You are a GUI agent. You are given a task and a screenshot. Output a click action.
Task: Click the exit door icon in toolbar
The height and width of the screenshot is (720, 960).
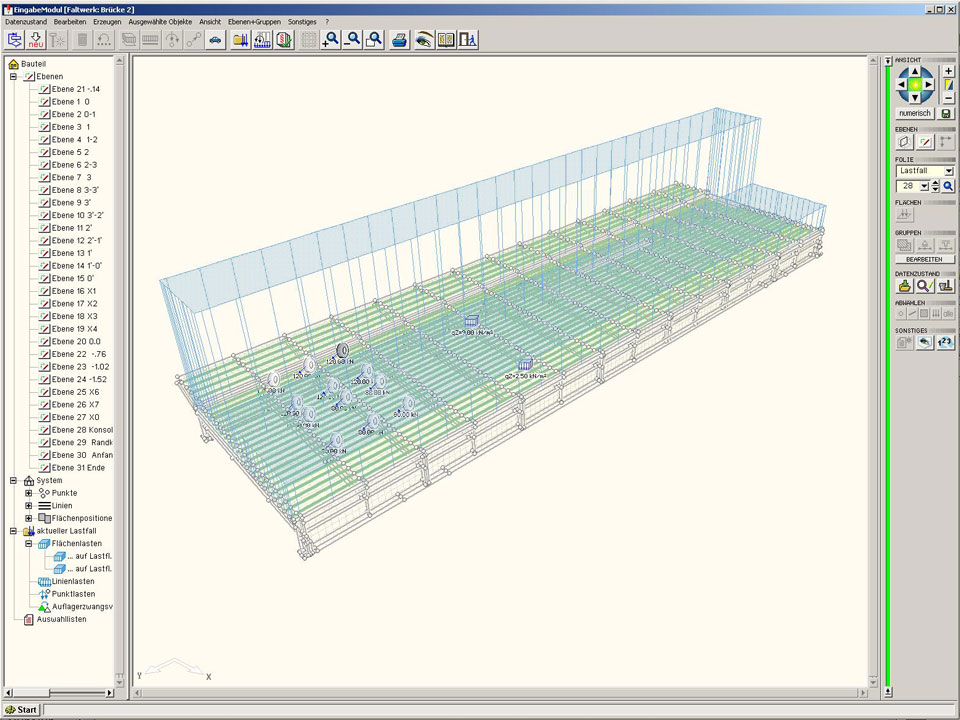click(467, 40)
